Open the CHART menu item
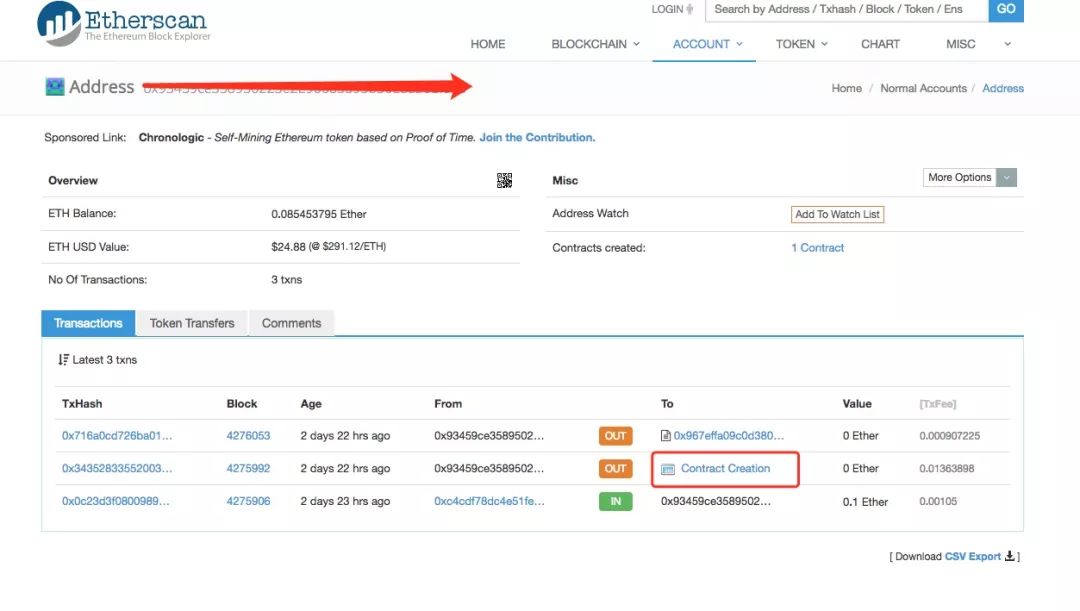The width and height of the screenshot is (1080, 611). coord(880,44)
